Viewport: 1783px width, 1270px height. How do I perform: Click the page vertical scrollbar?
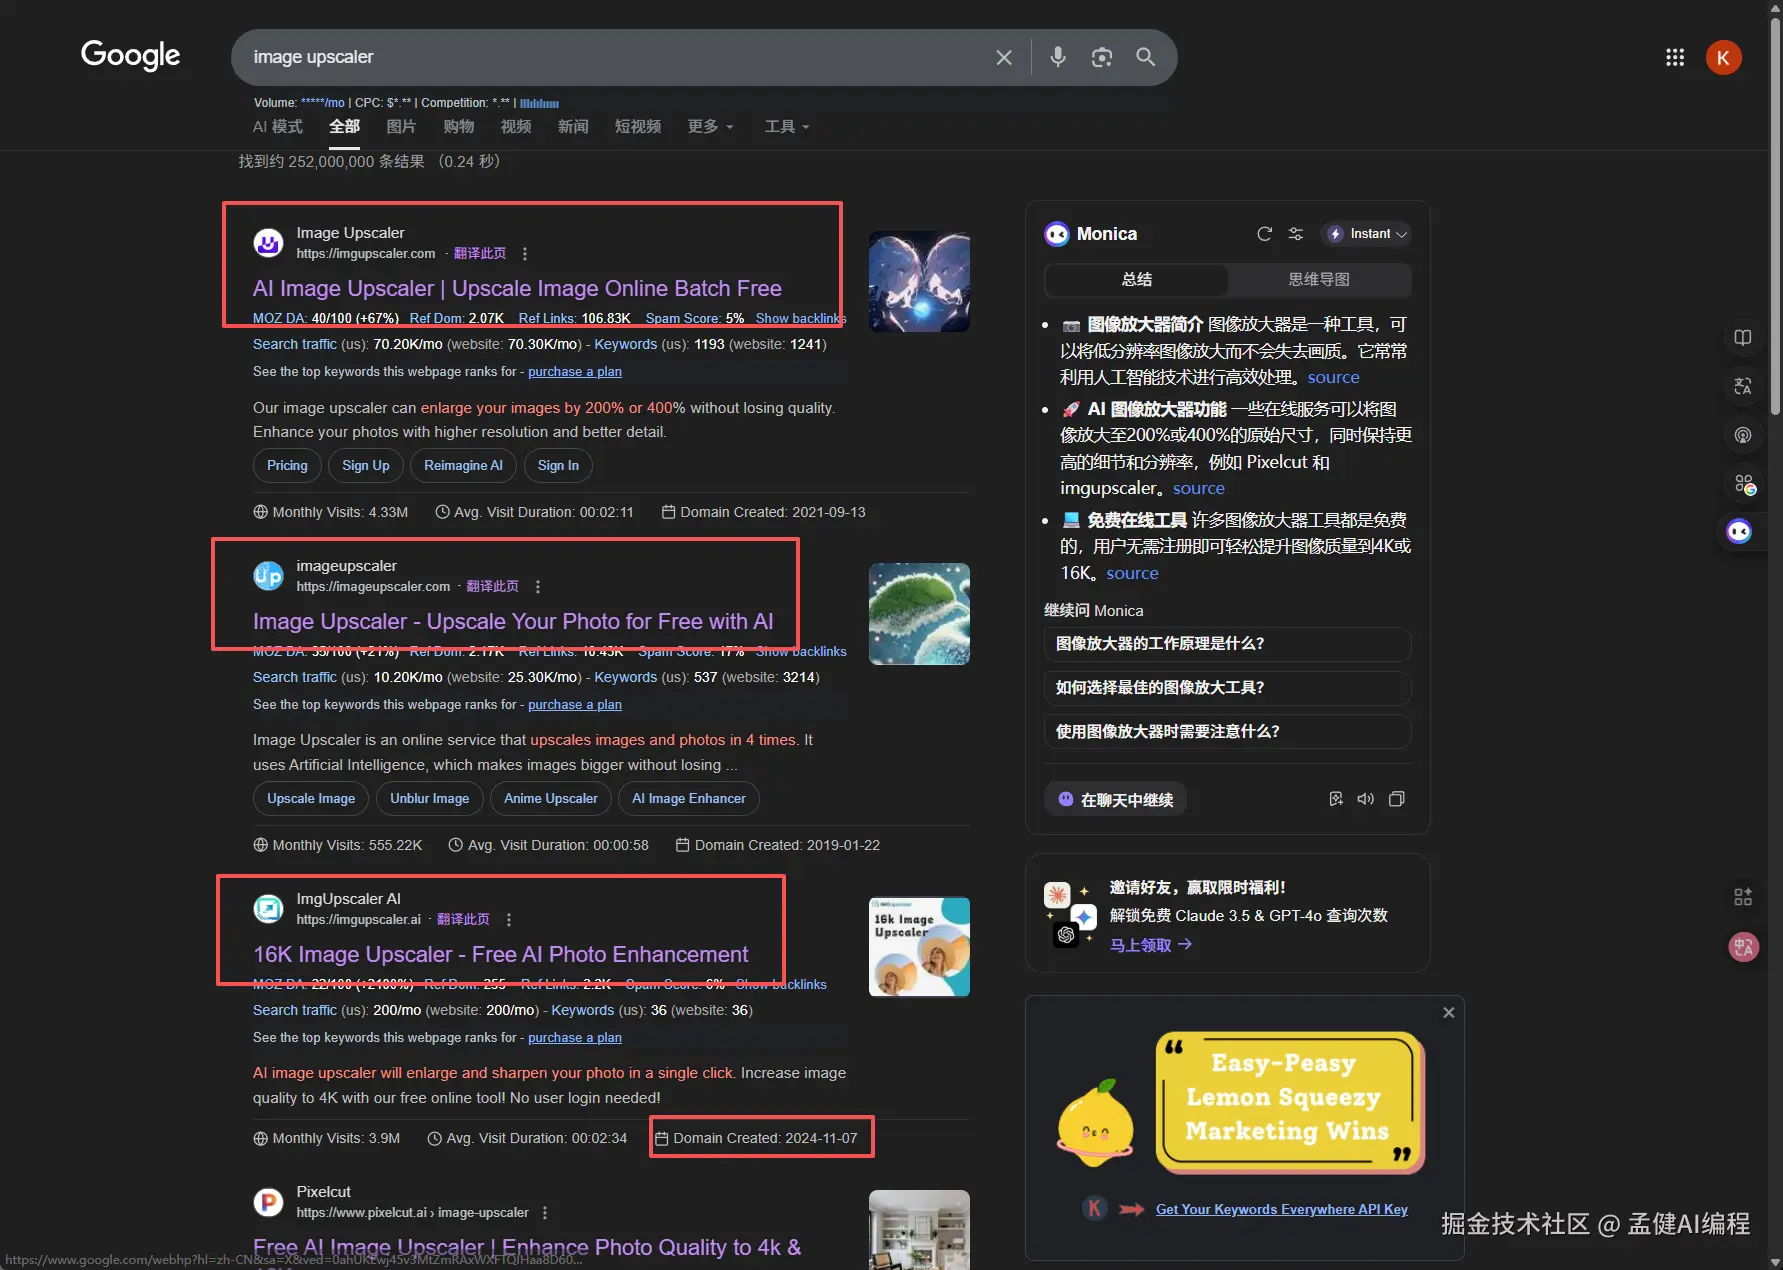pyautogui.click(x=1775, y=215)
